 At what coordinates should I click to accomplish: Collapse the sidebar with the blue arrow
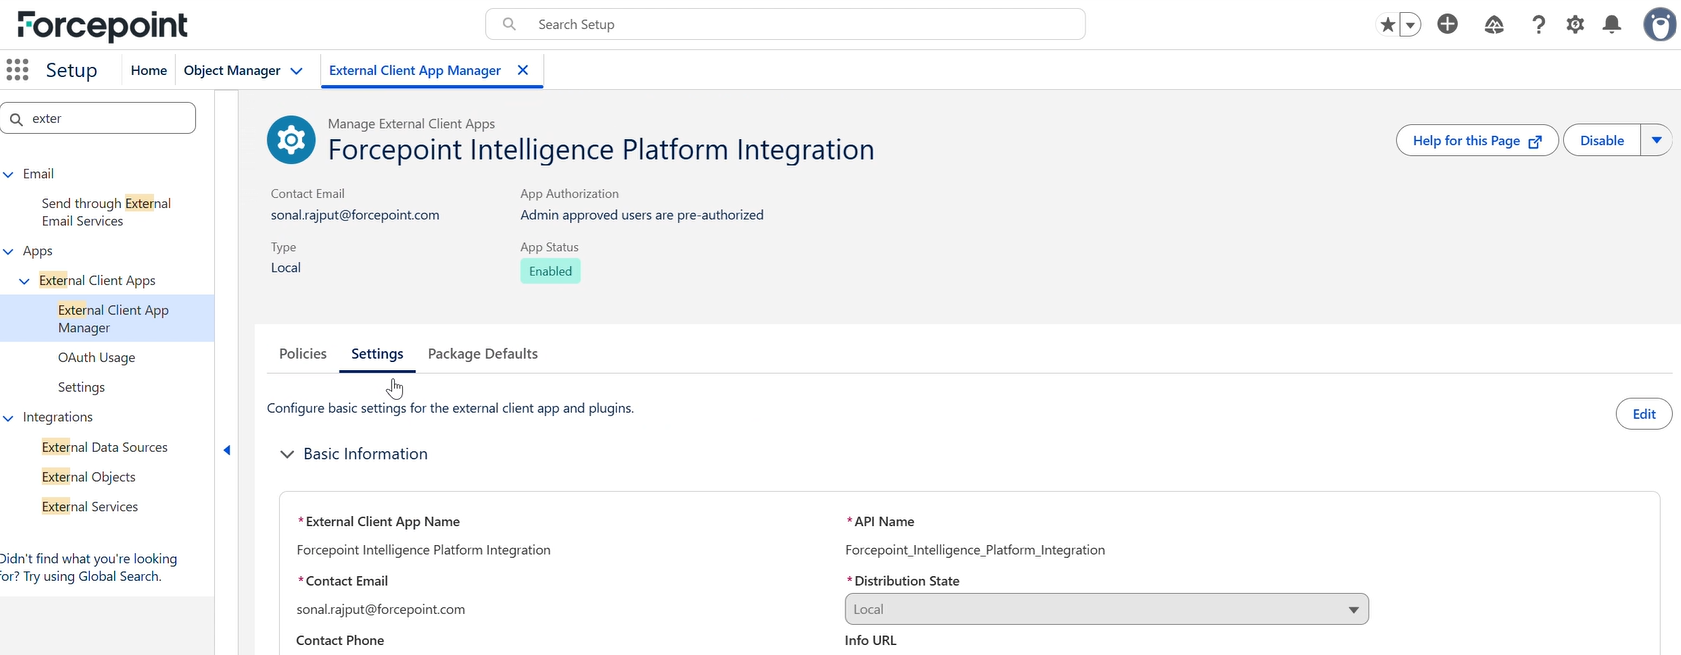coord(227,450)
